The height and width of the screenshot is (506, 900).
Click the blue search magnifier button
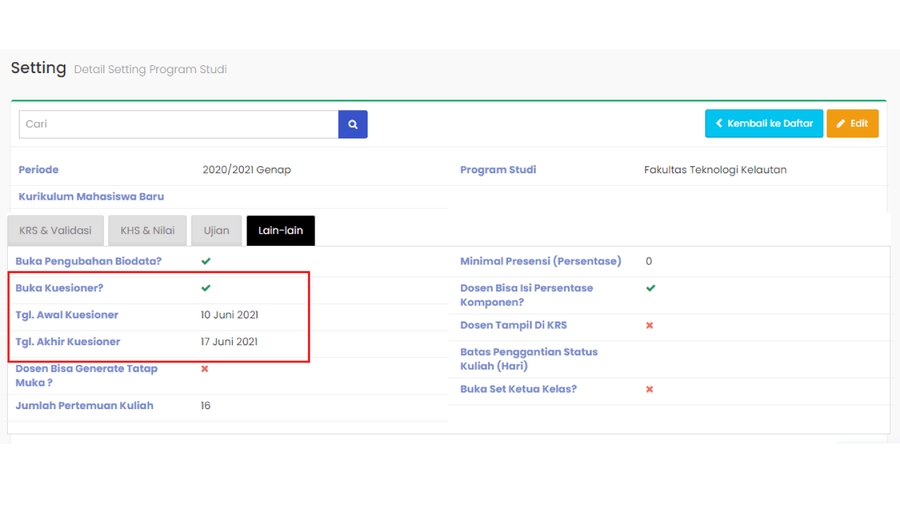tap(353, 124)
